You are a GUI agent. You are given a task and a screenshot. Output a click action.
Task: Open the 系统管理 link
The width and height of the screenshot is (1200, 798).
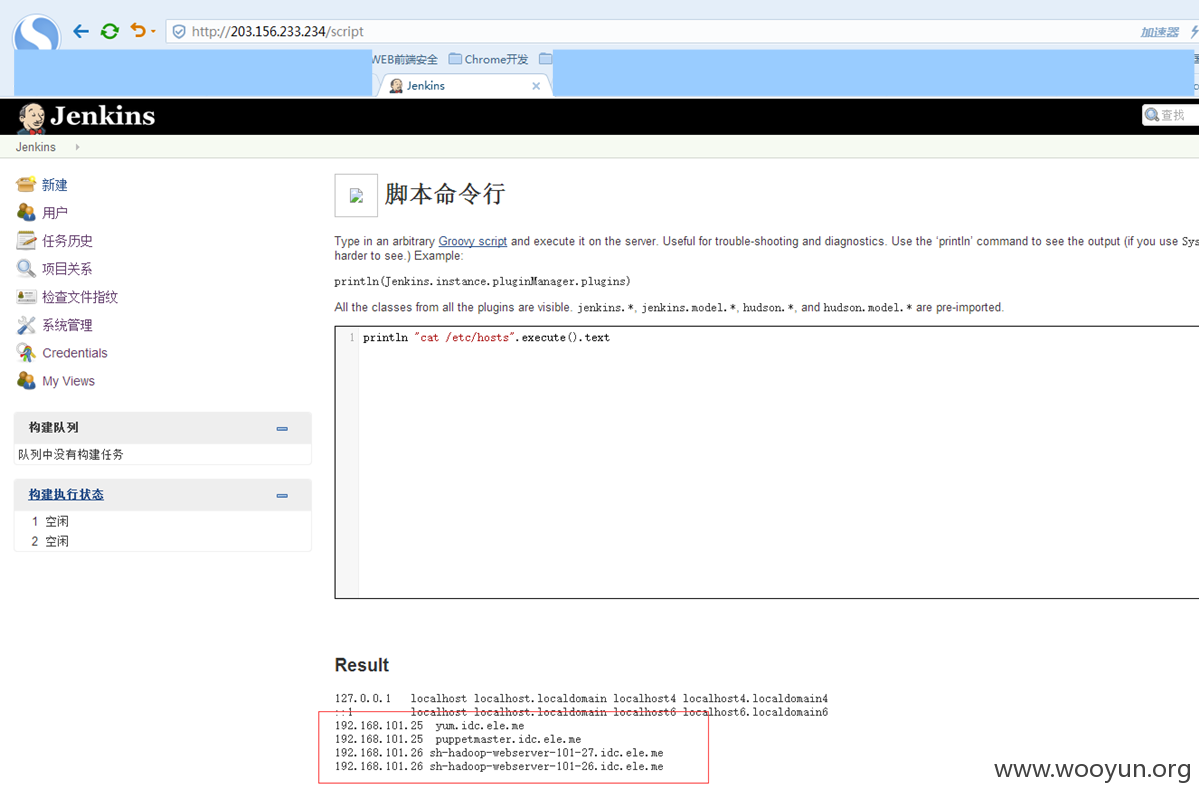click(67, 325)
